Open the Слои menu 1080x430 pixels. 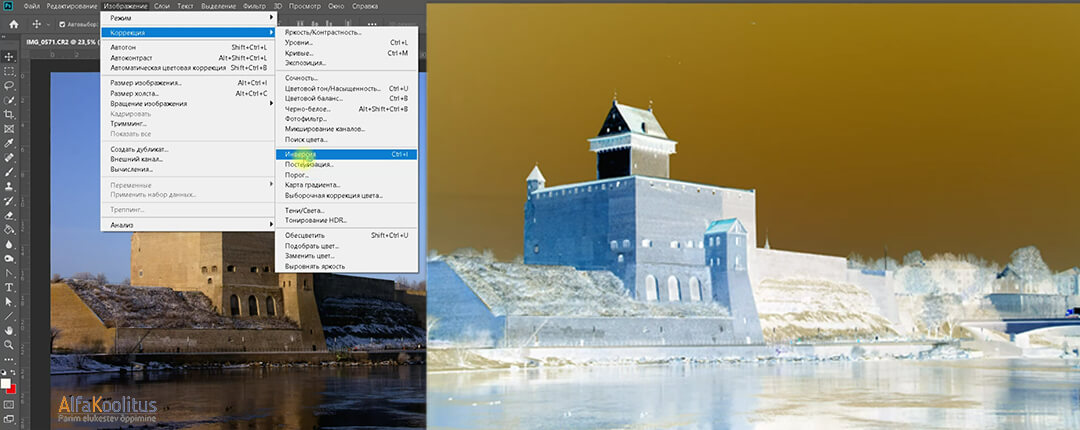(162, 6)
